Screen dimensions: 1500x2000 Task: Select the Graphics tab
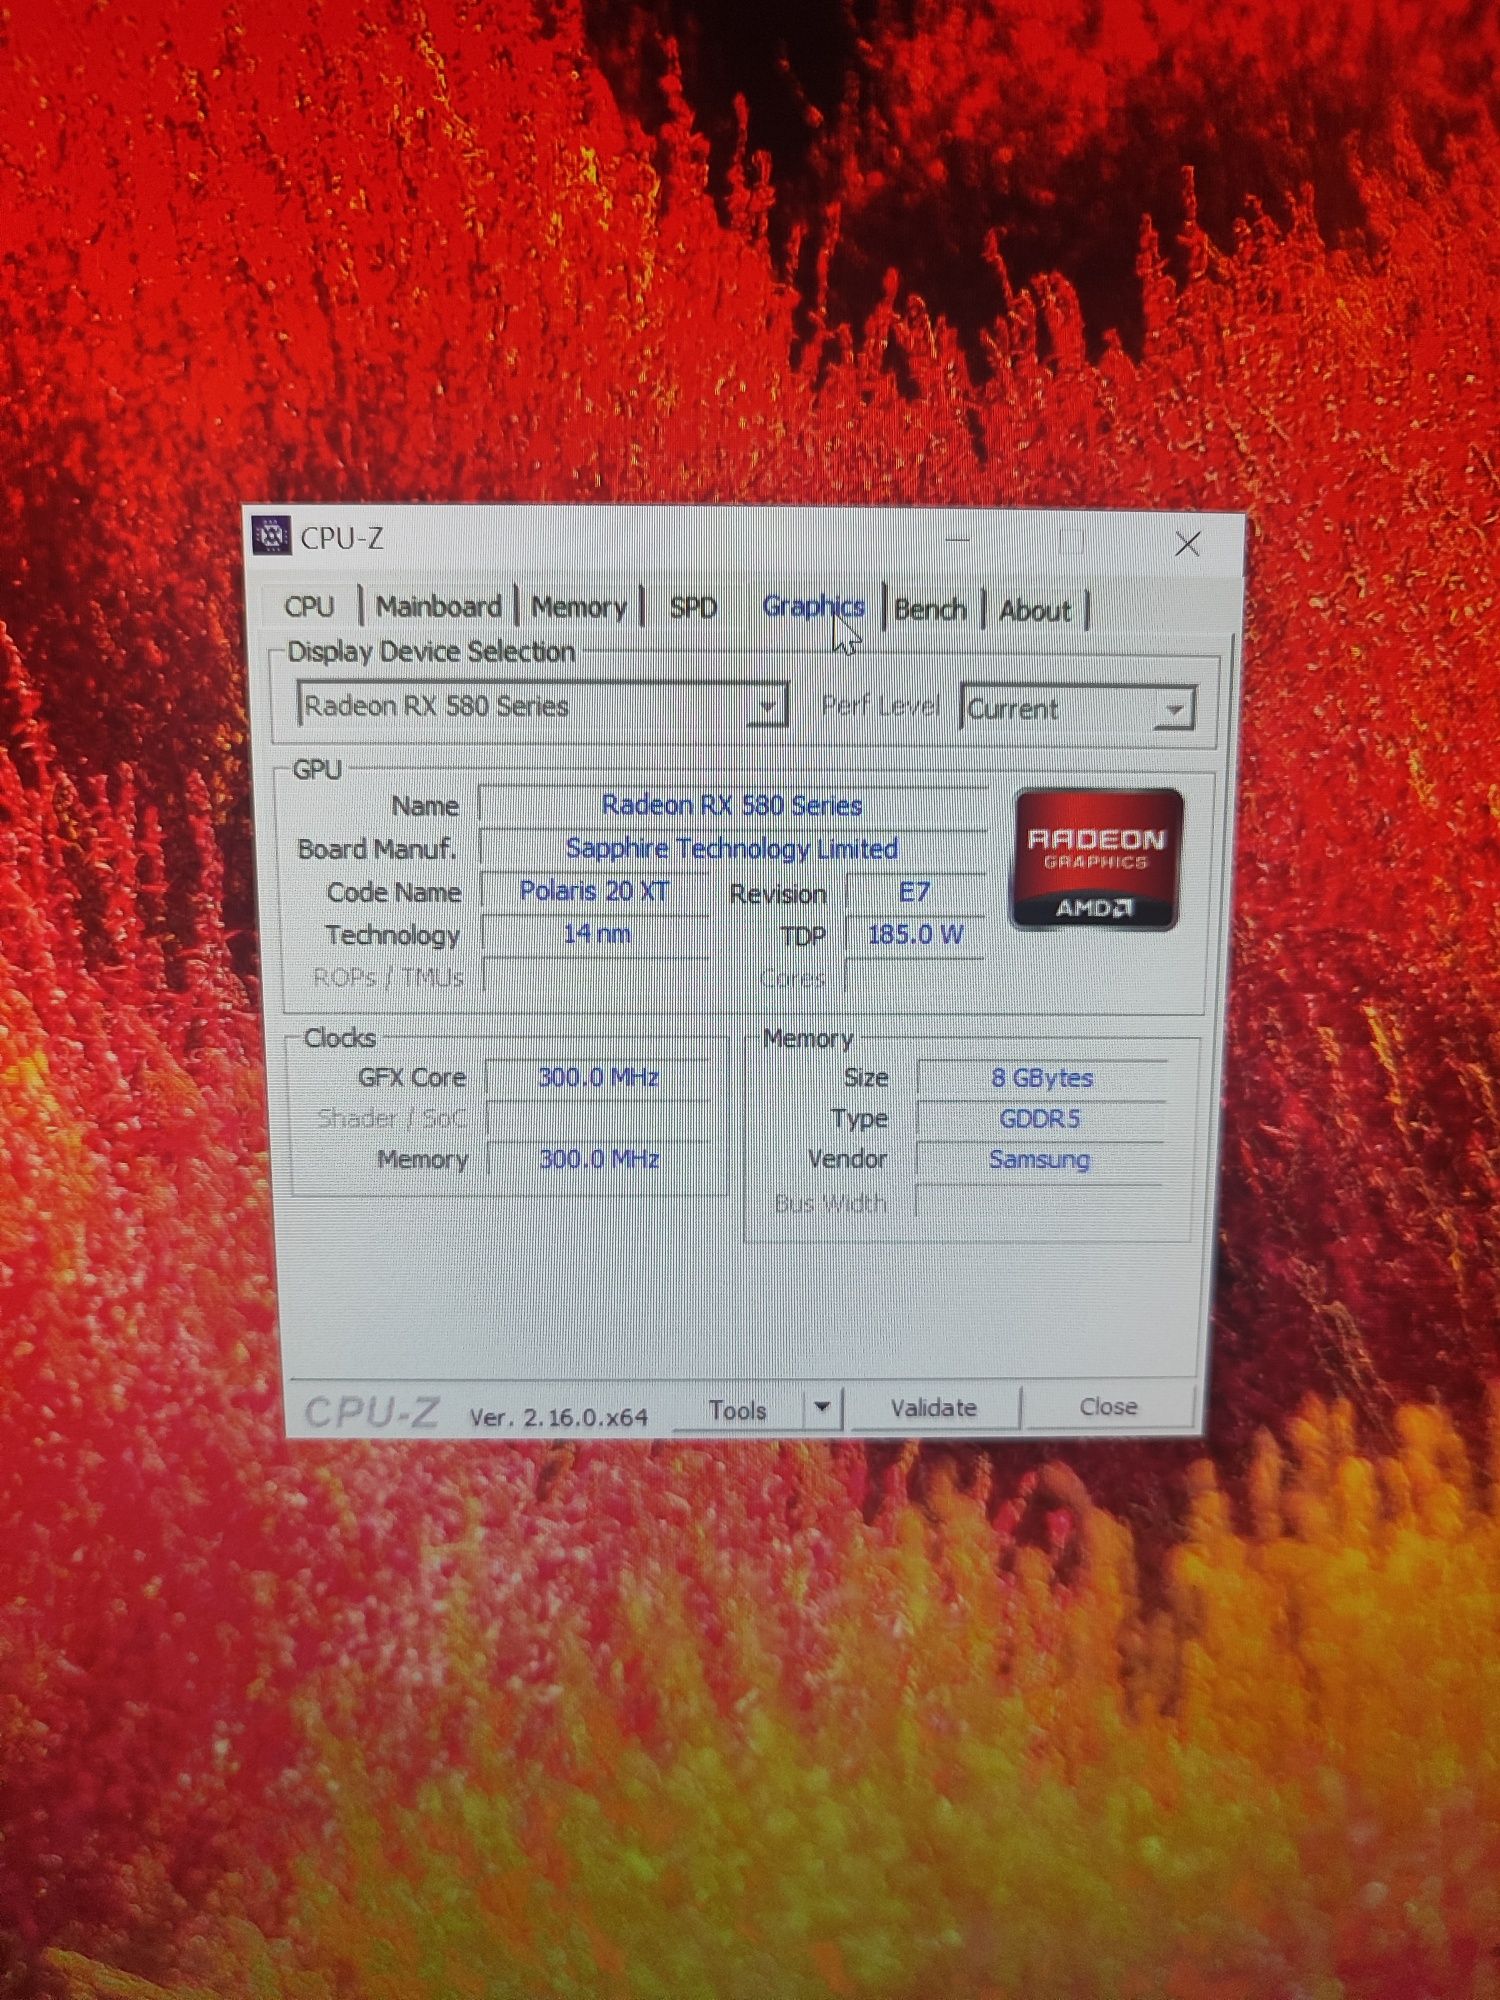coord(813,606)
